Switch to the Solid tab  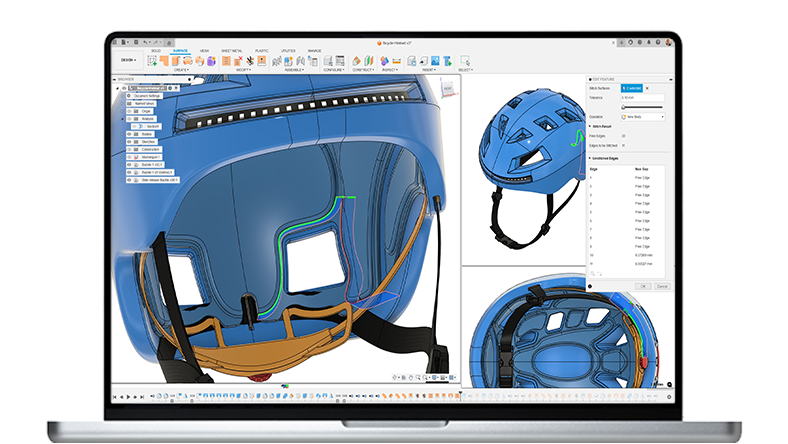(156, 51)
